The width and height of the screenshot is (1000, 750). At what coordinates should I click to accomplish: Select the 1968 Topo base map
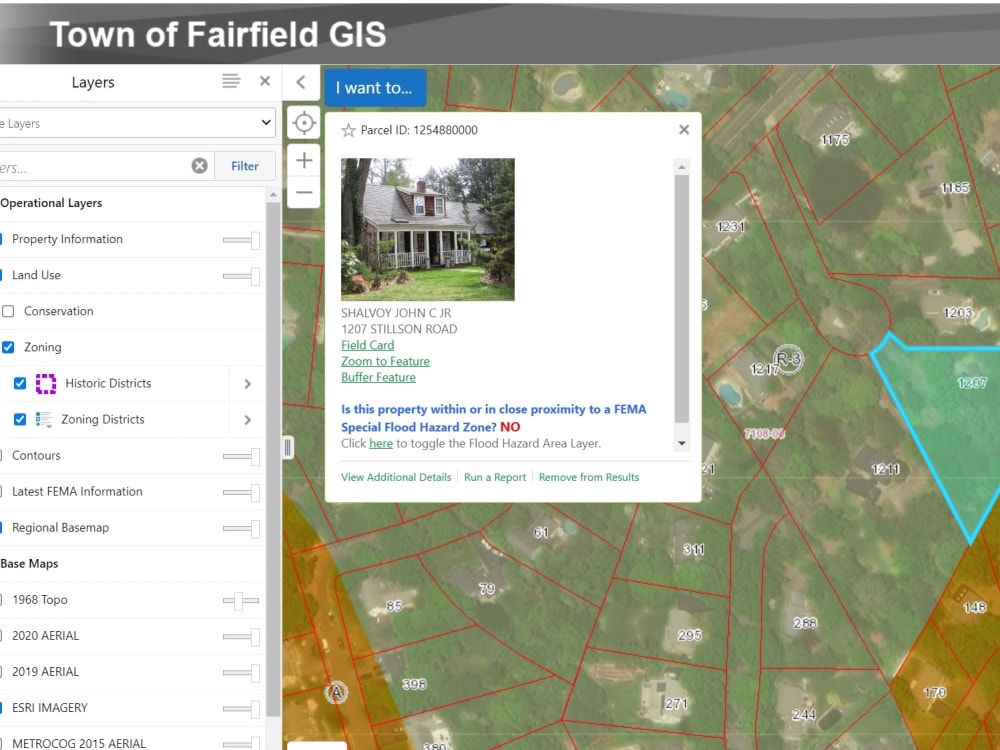[40, 599]
